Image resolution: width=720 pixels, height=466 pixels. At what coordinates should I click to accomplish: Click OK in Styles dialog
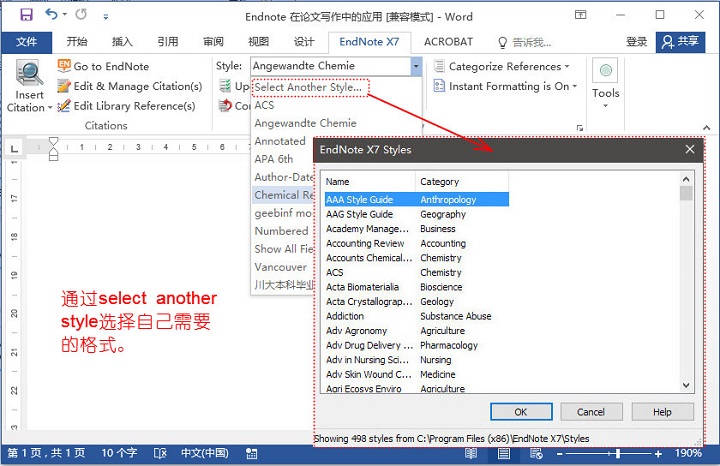pyautogui.click(x=521, y=412)
